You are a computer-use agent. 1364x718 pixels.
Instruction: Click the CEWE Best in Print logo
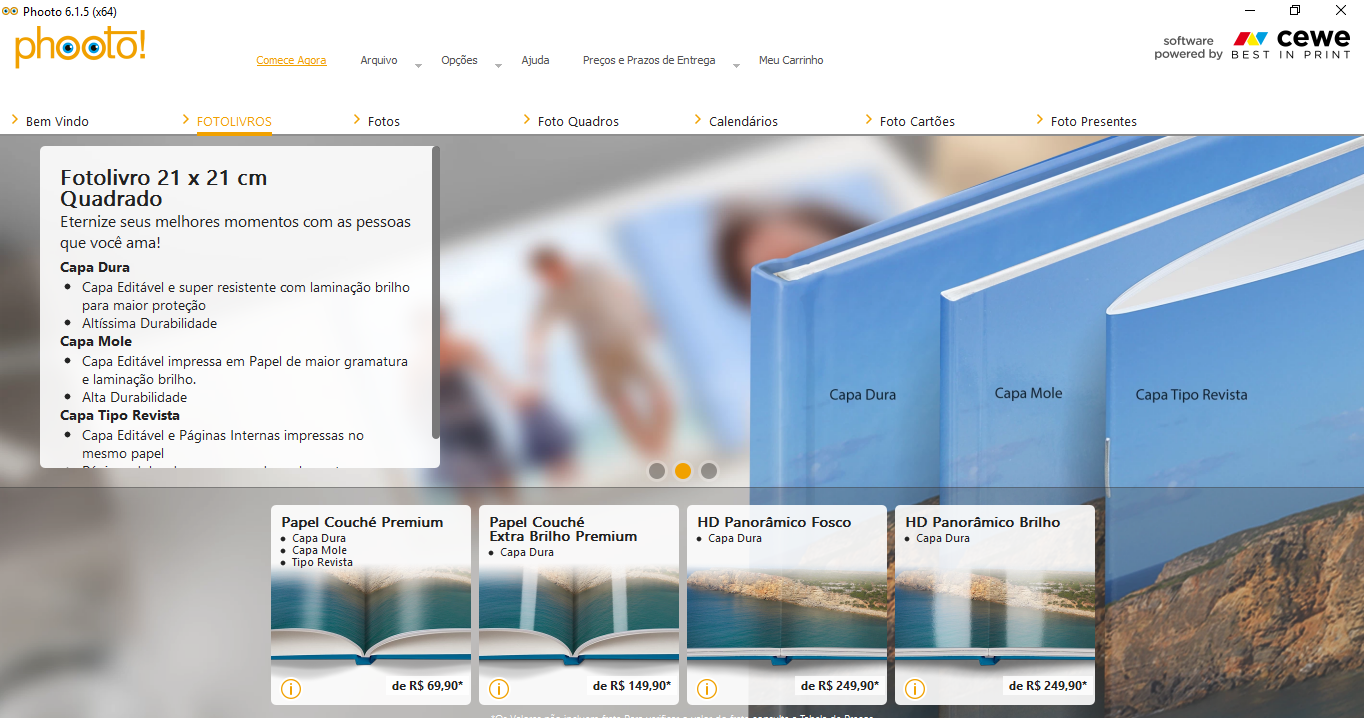point(1290,45)
